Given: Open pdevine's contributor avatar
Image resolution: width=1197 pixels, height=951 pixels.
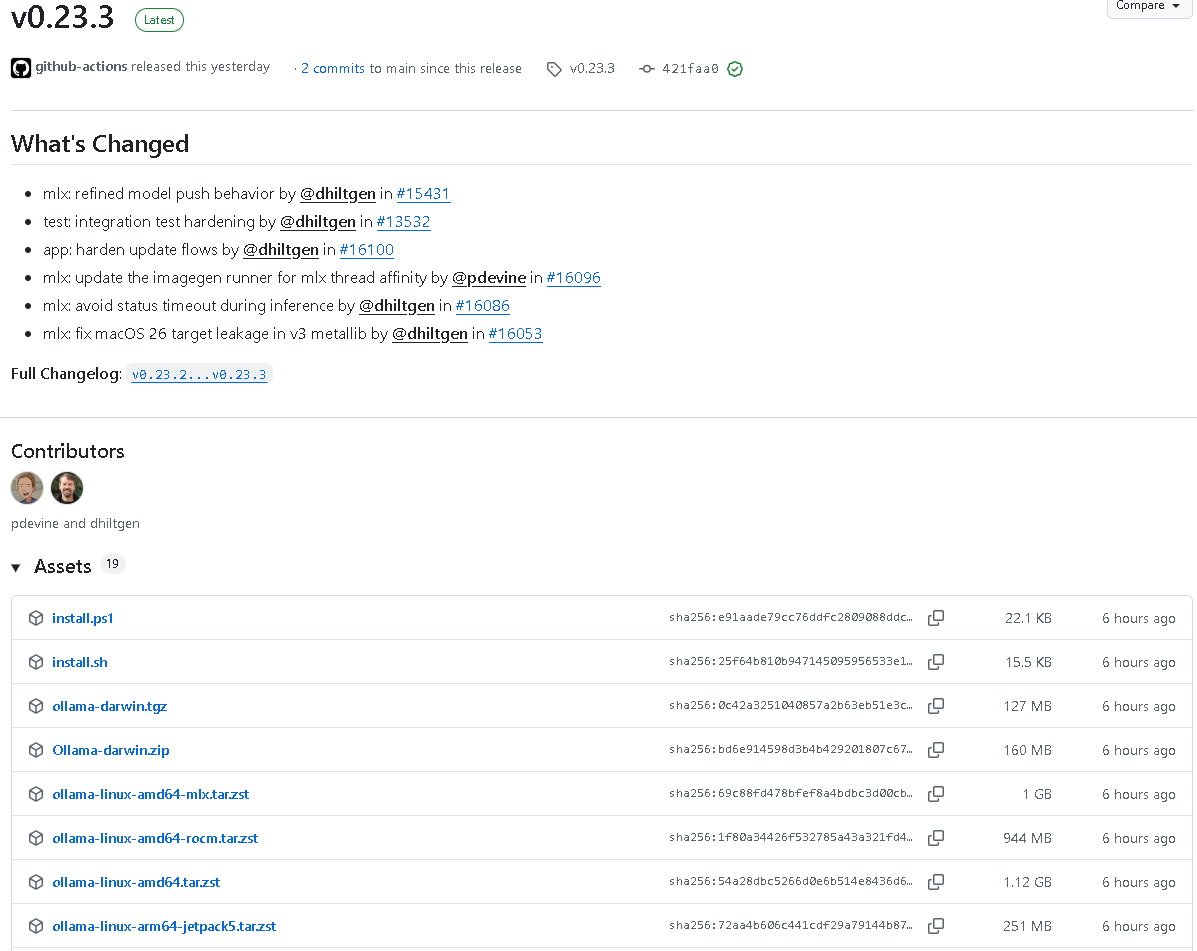Looking at the screenshot, I should [x=27, y=488].
